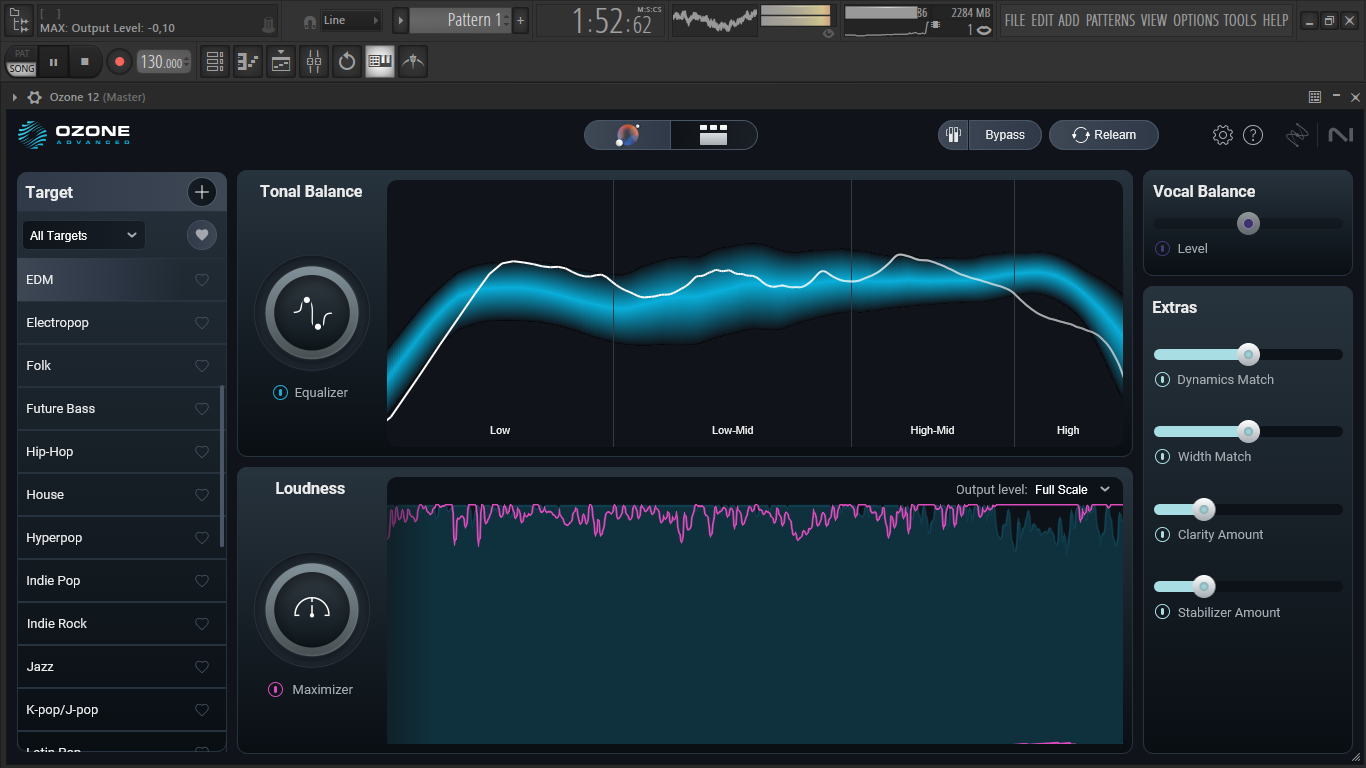Open the PATTERNS menu
The width and height of the screenshot is (1366, 768).
pyautogui.click(x=1110, y=20)
